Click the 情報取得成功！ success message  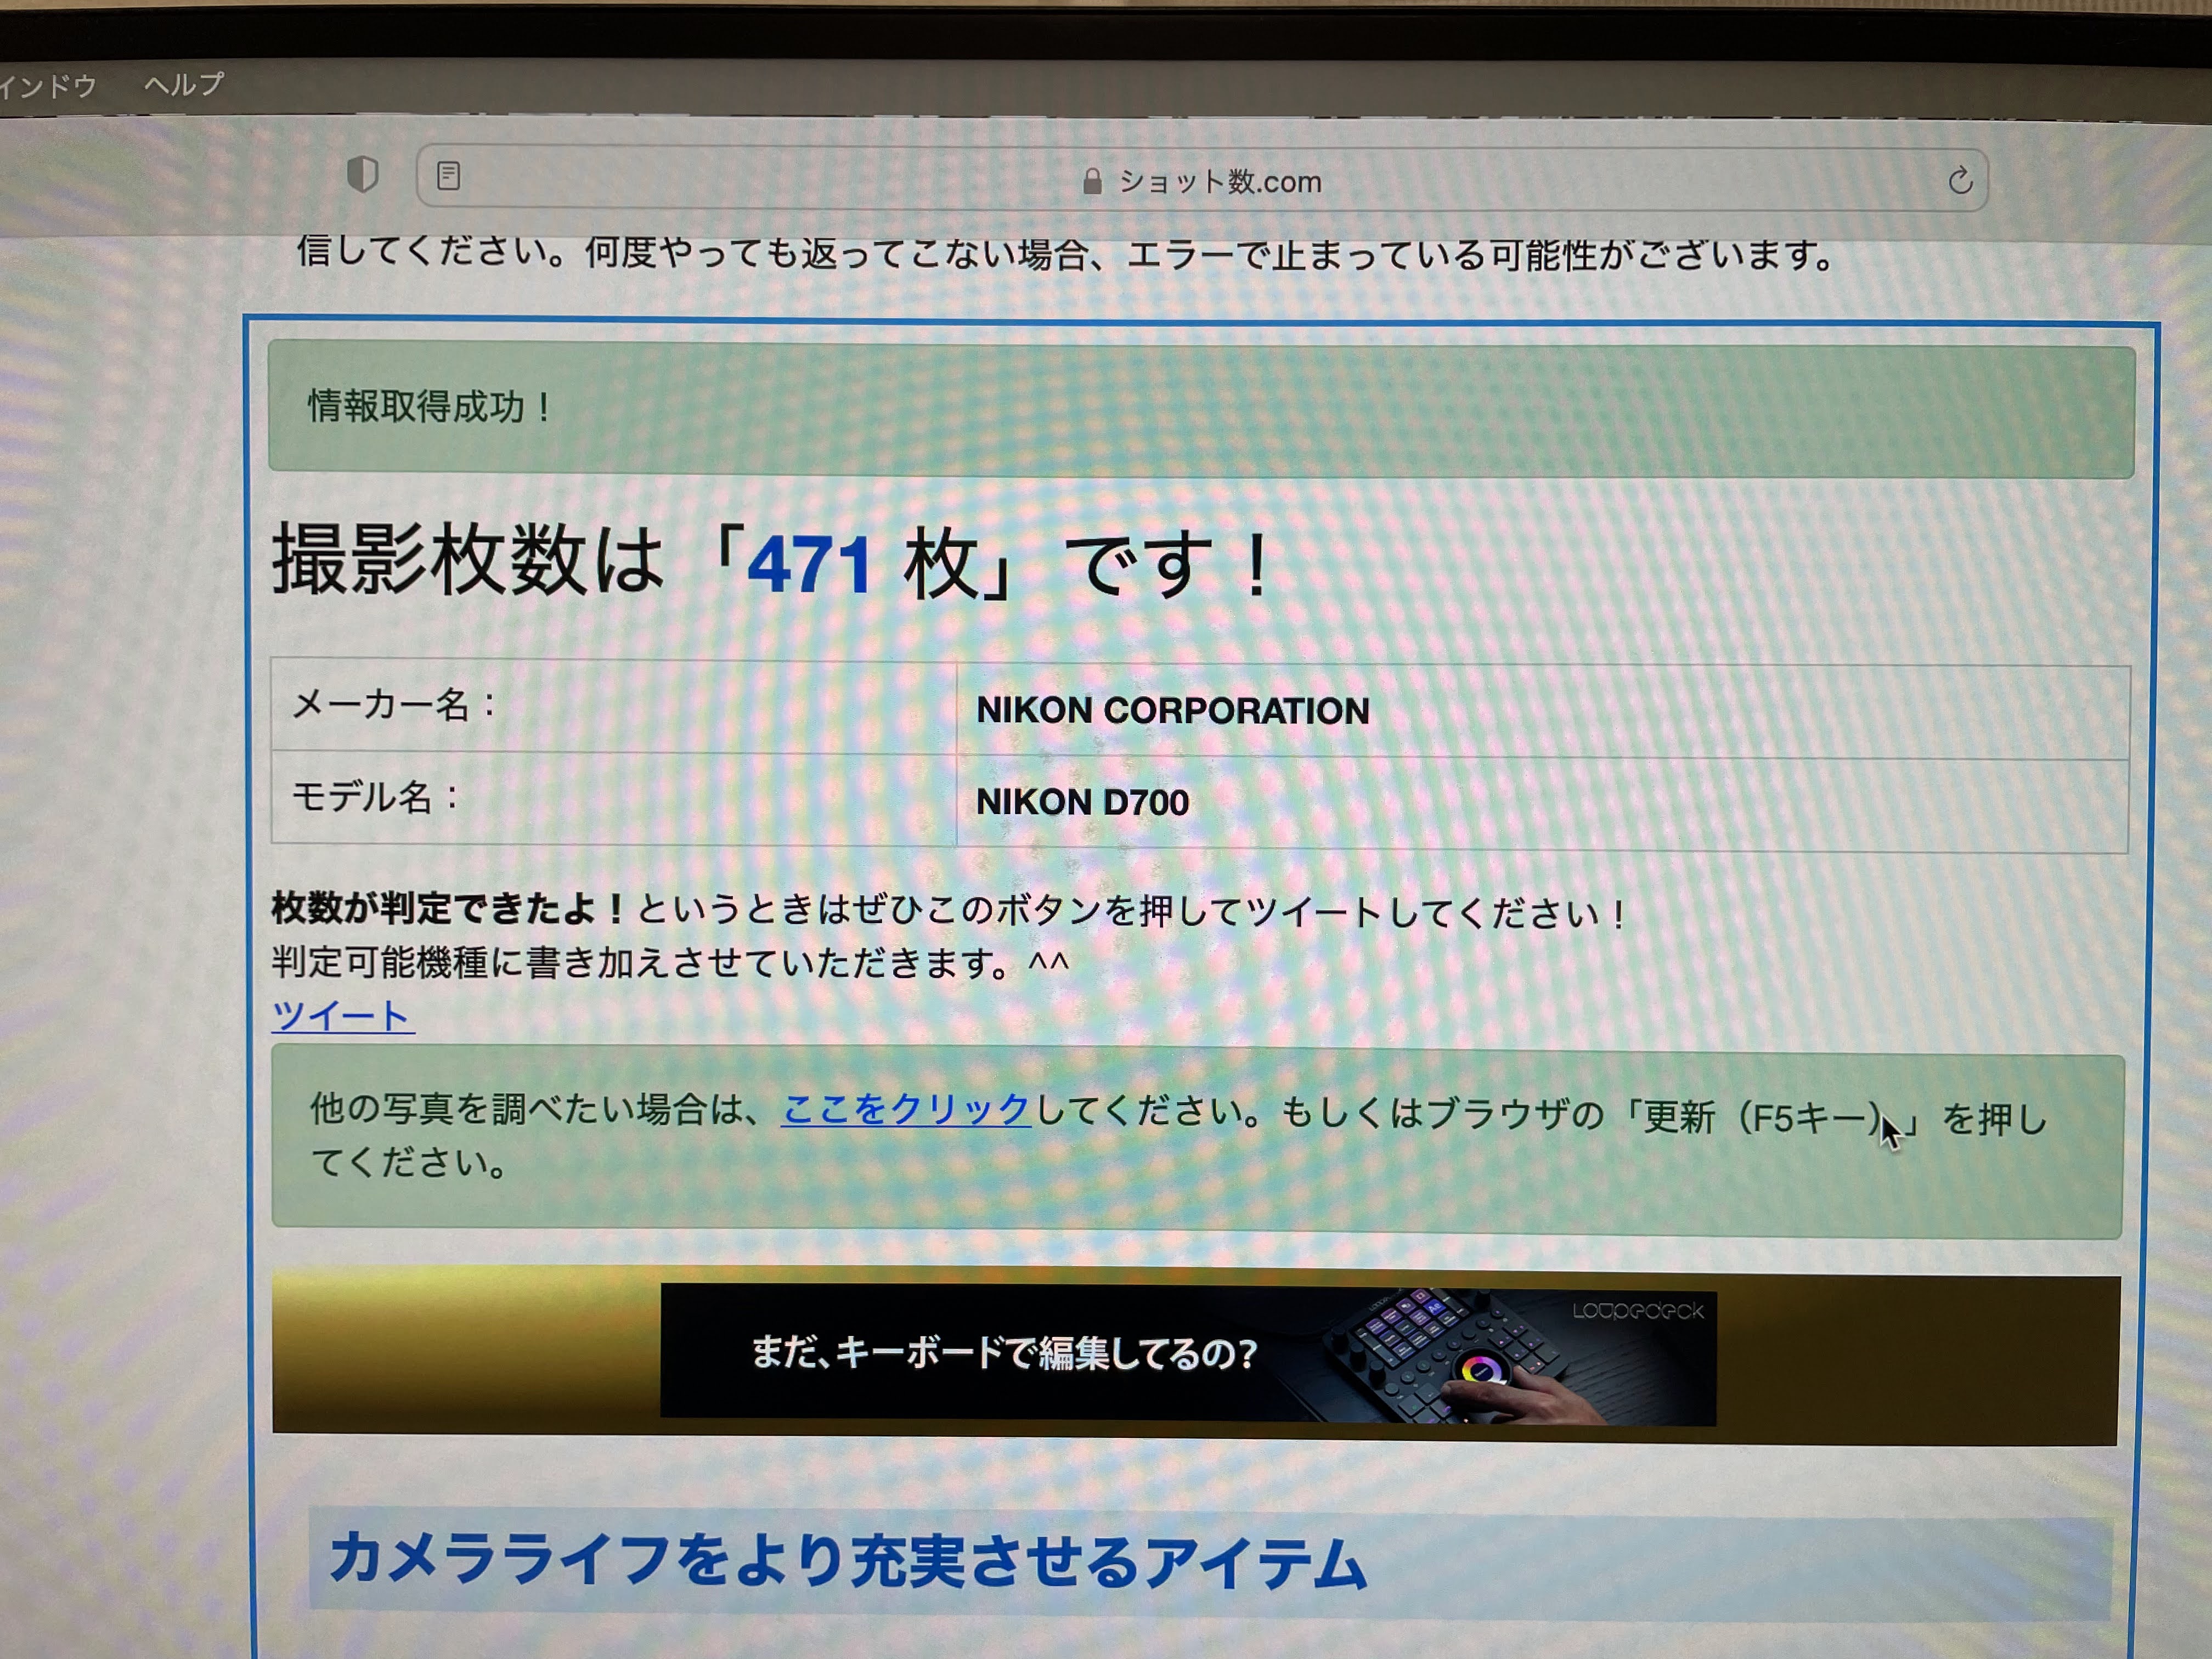click(430, 406)
